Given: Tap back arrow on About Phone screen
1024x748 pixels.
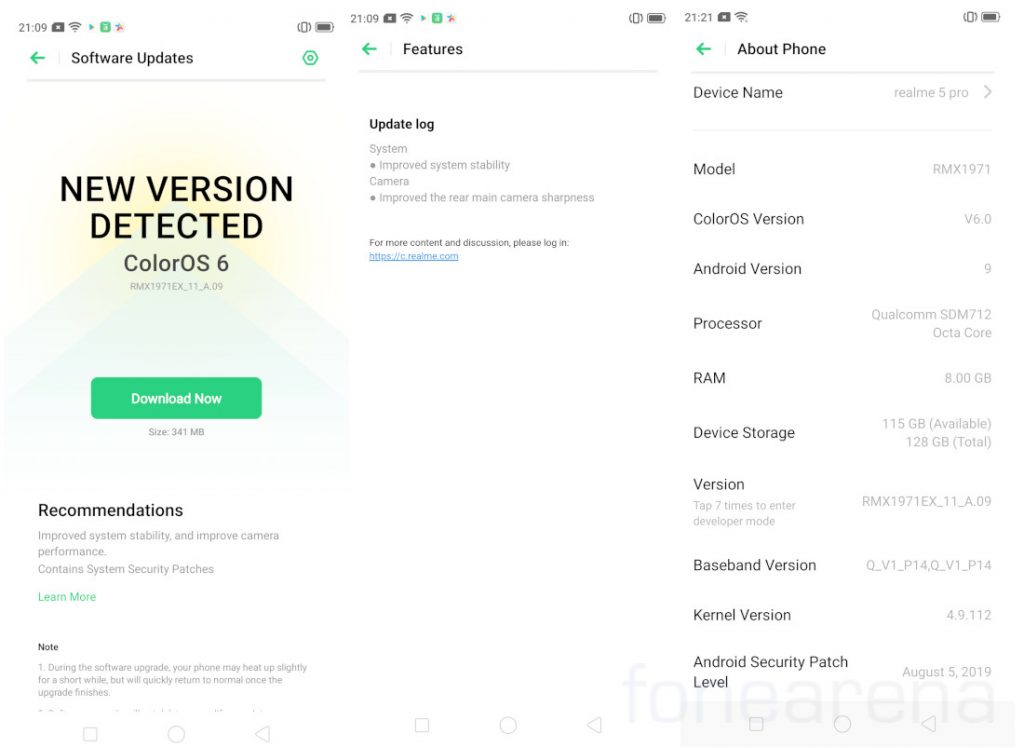Looking at the screenshot, I should click(x=703, y=49).
